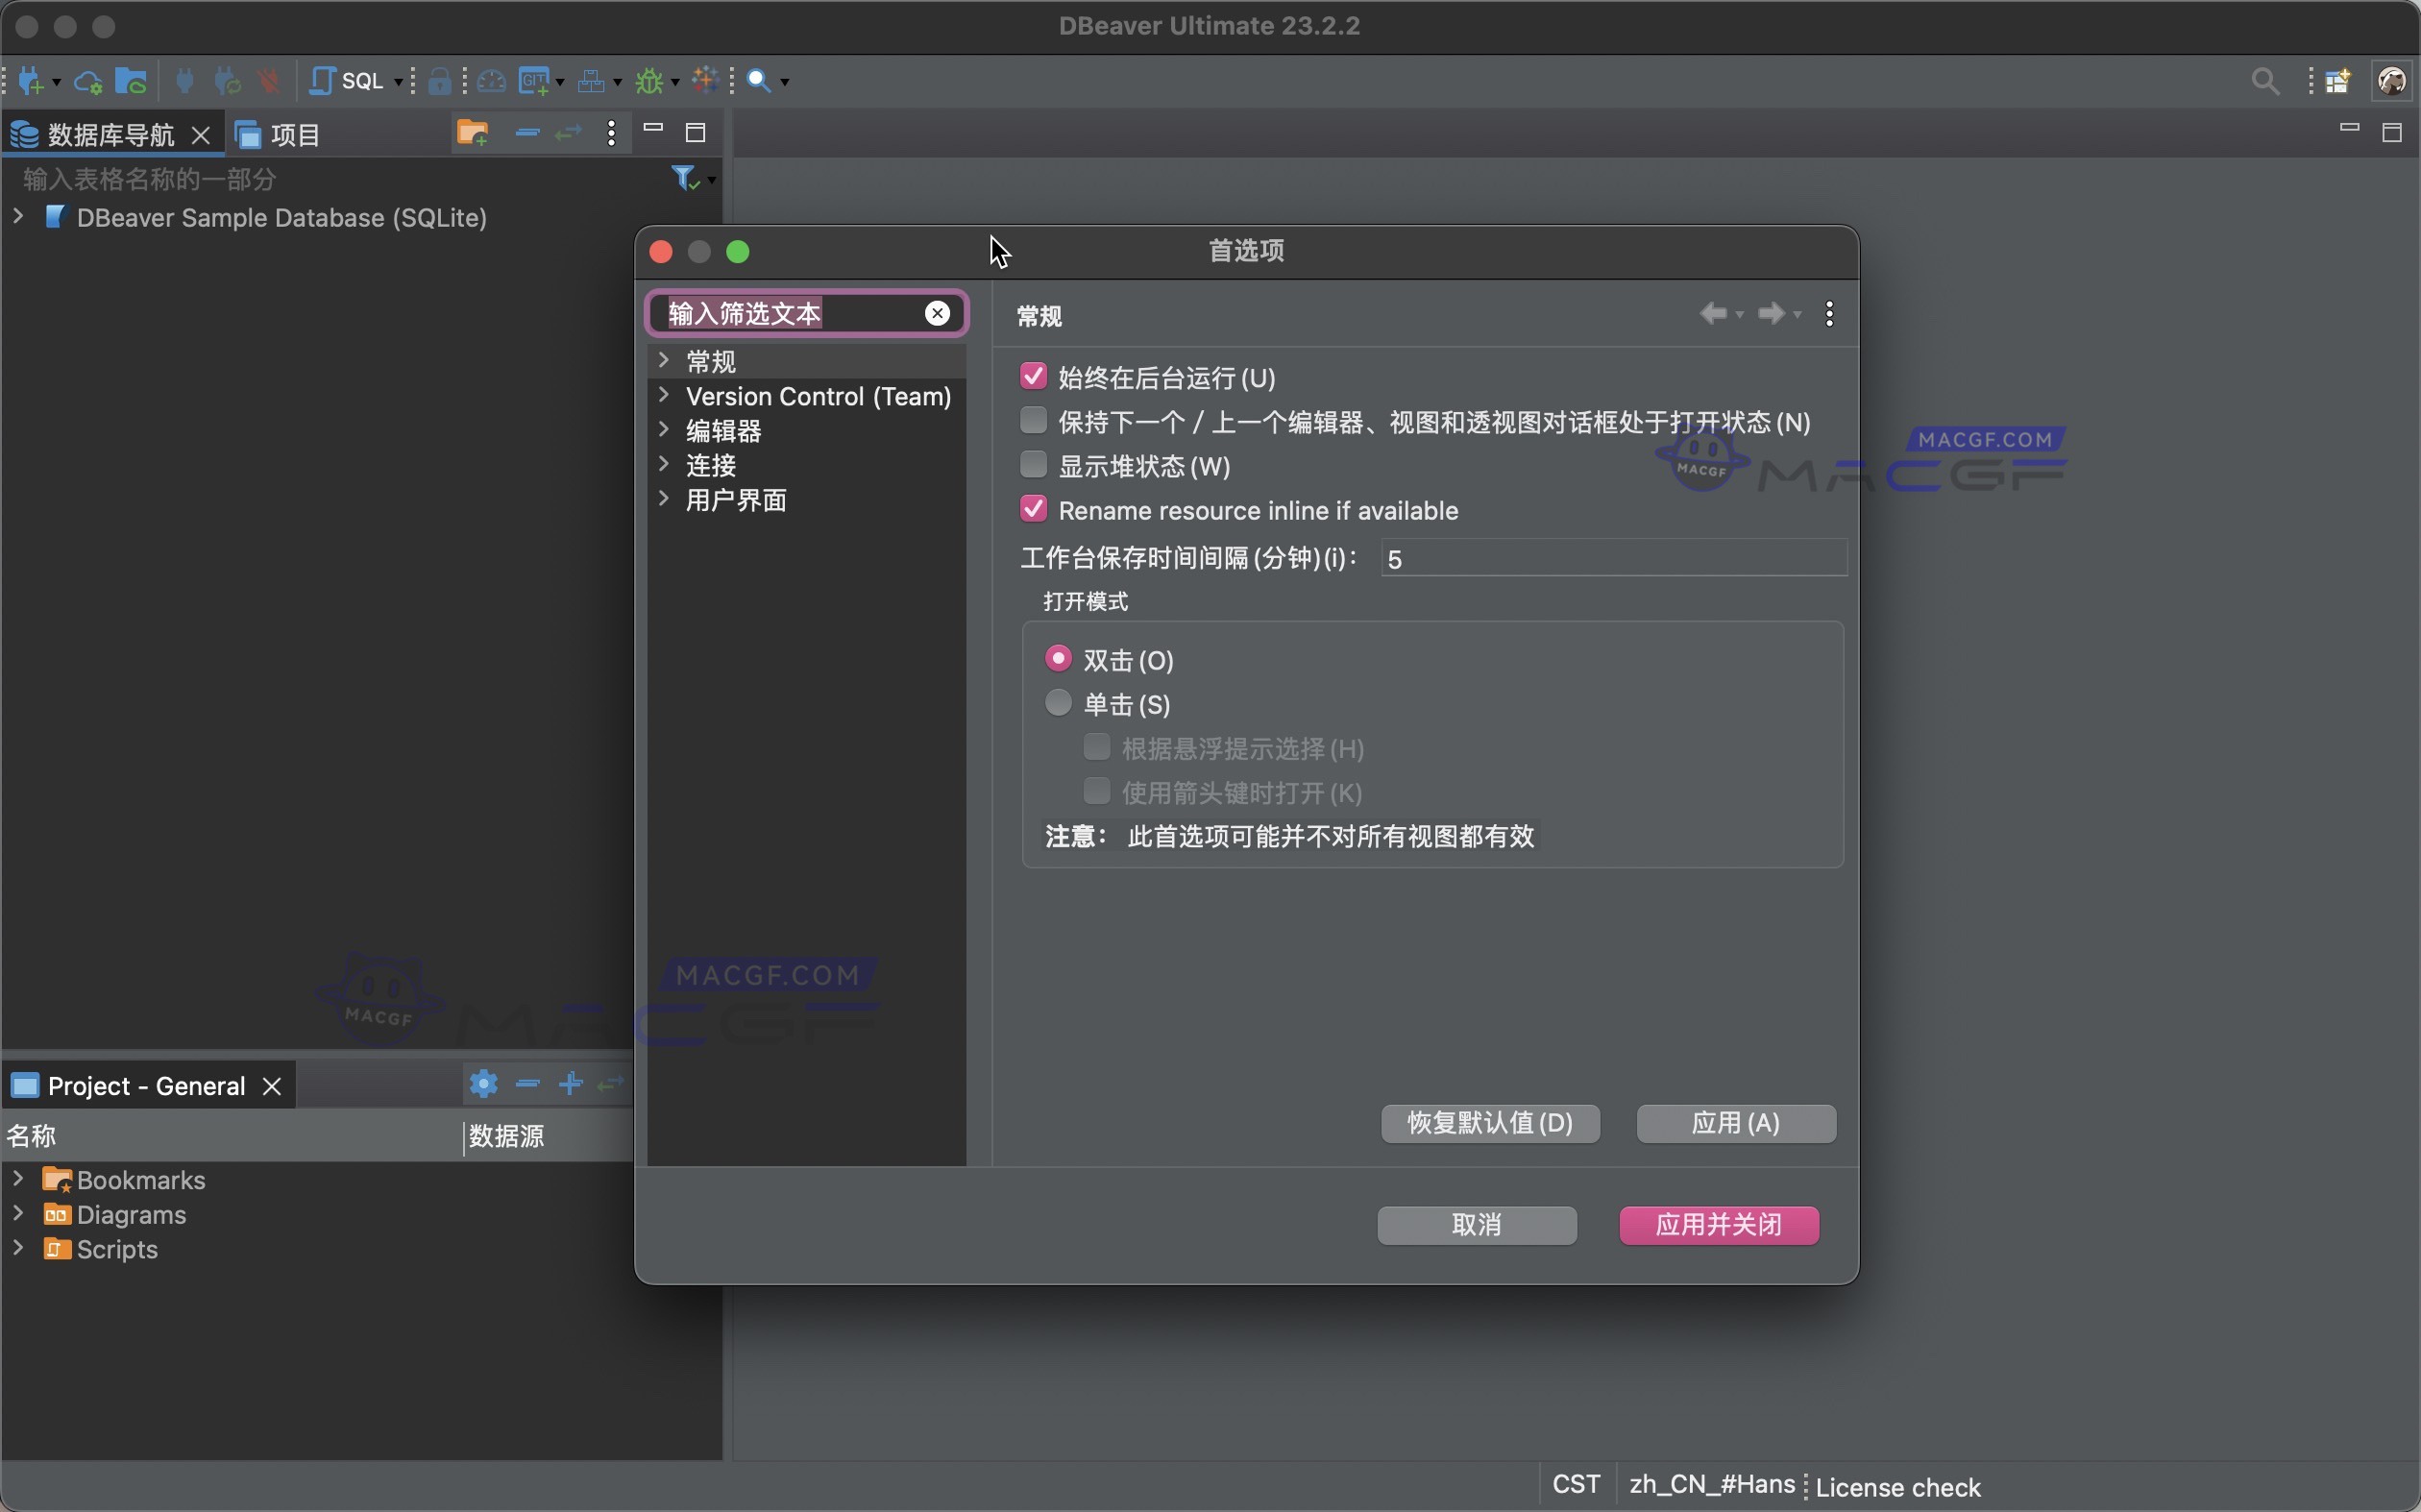Expand DBeaver Sample Database tree item
This screenshot has width=2421, height=1512.
pos(17,217)
